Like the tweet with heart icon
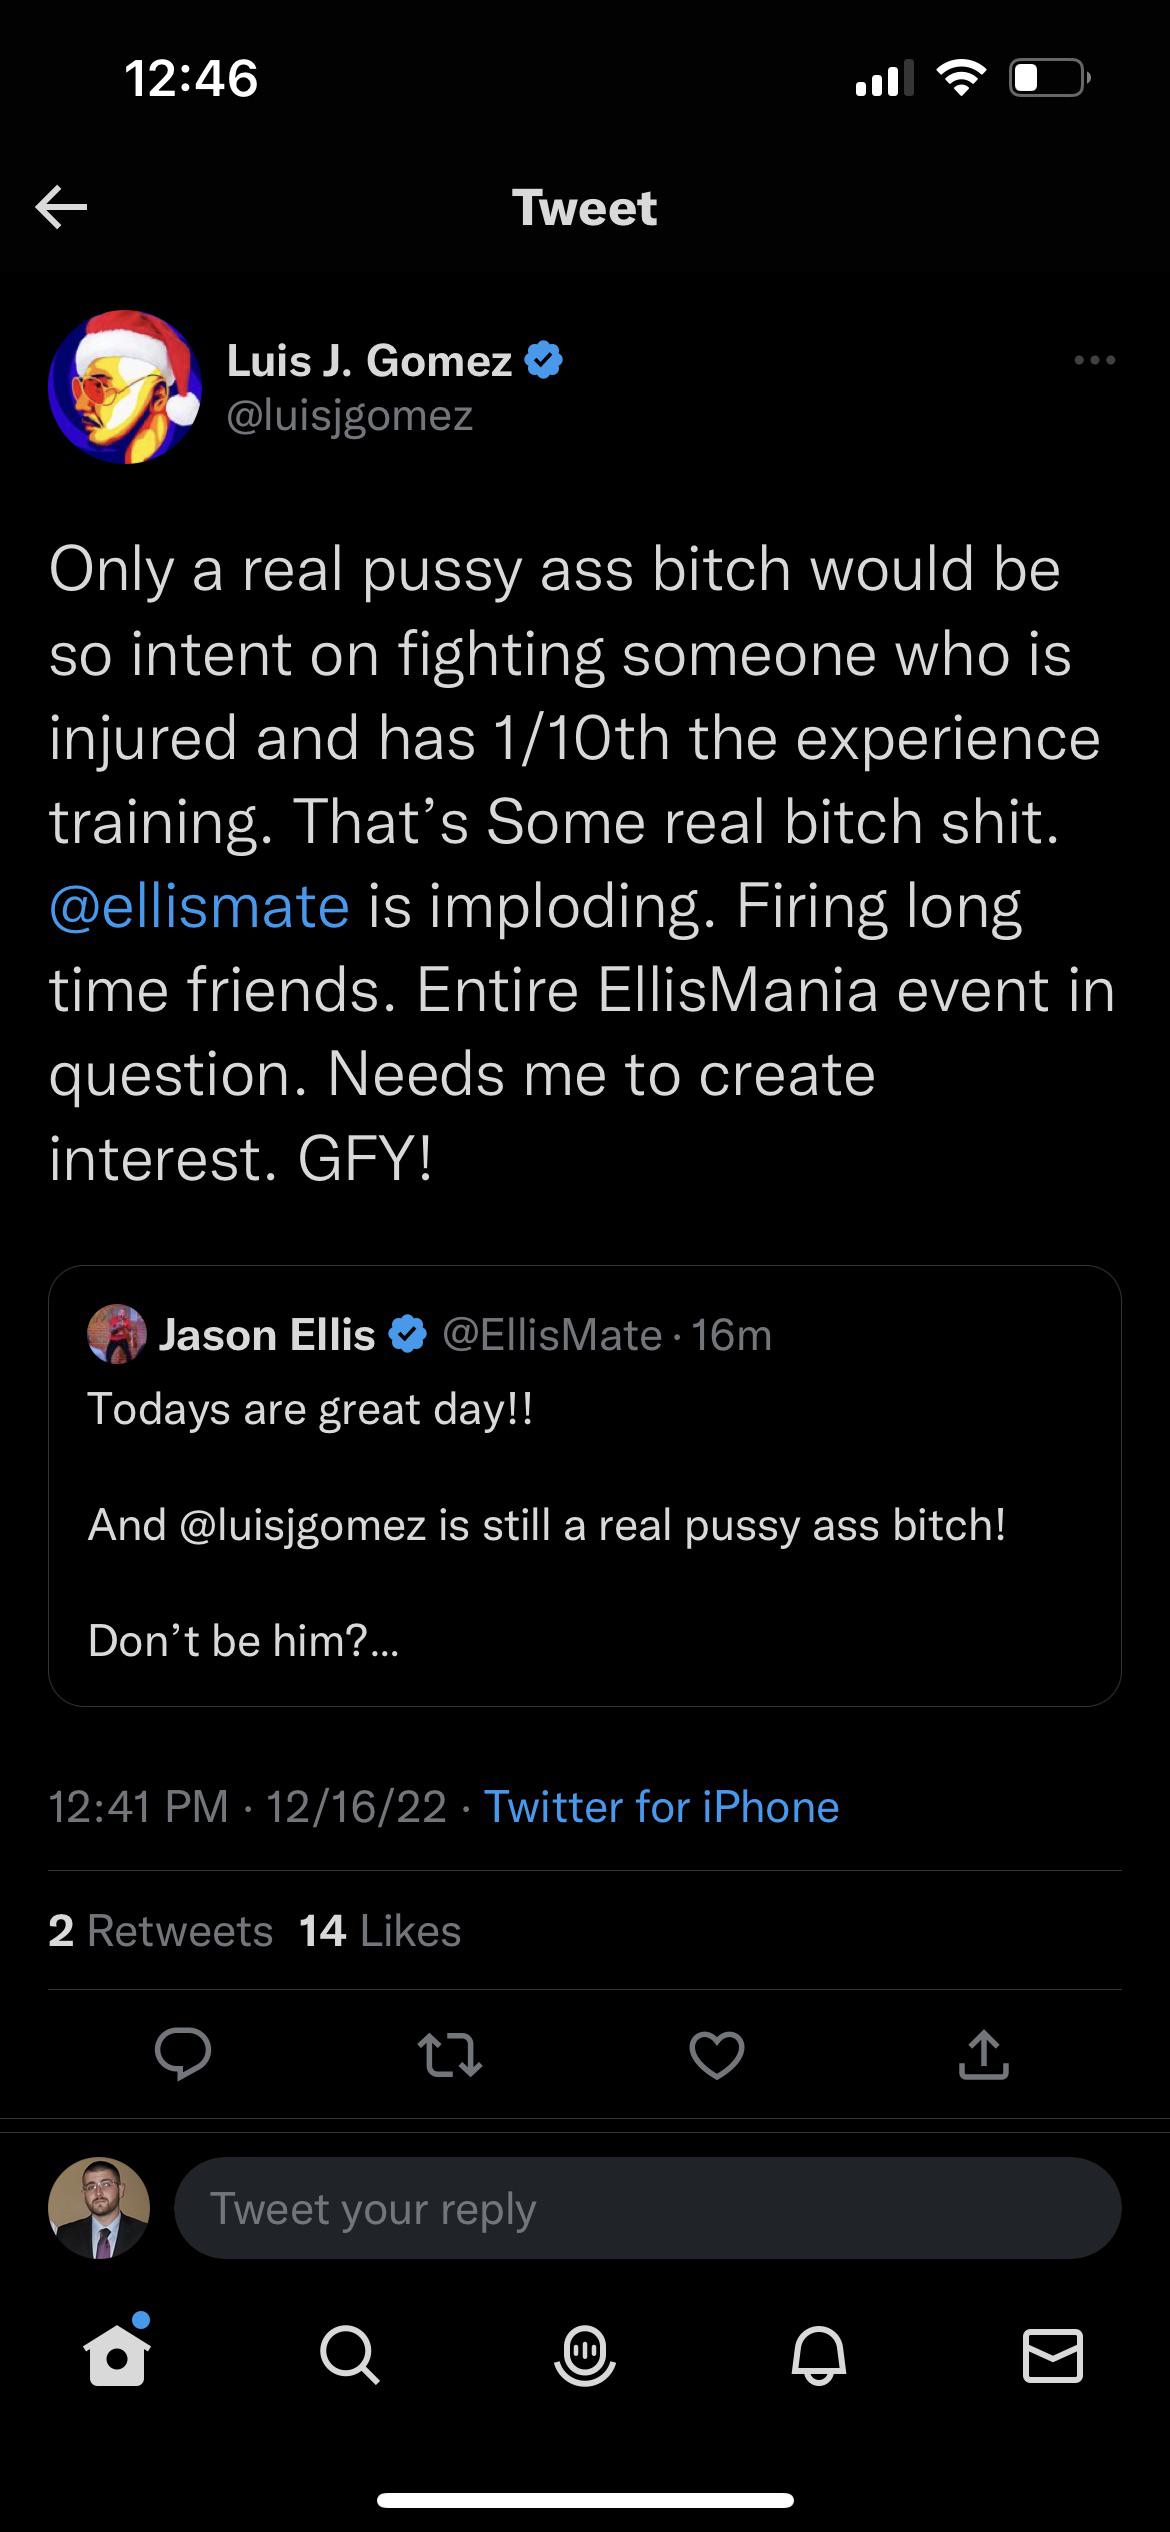1170x2532 pixels. [x=717, y=2055]
